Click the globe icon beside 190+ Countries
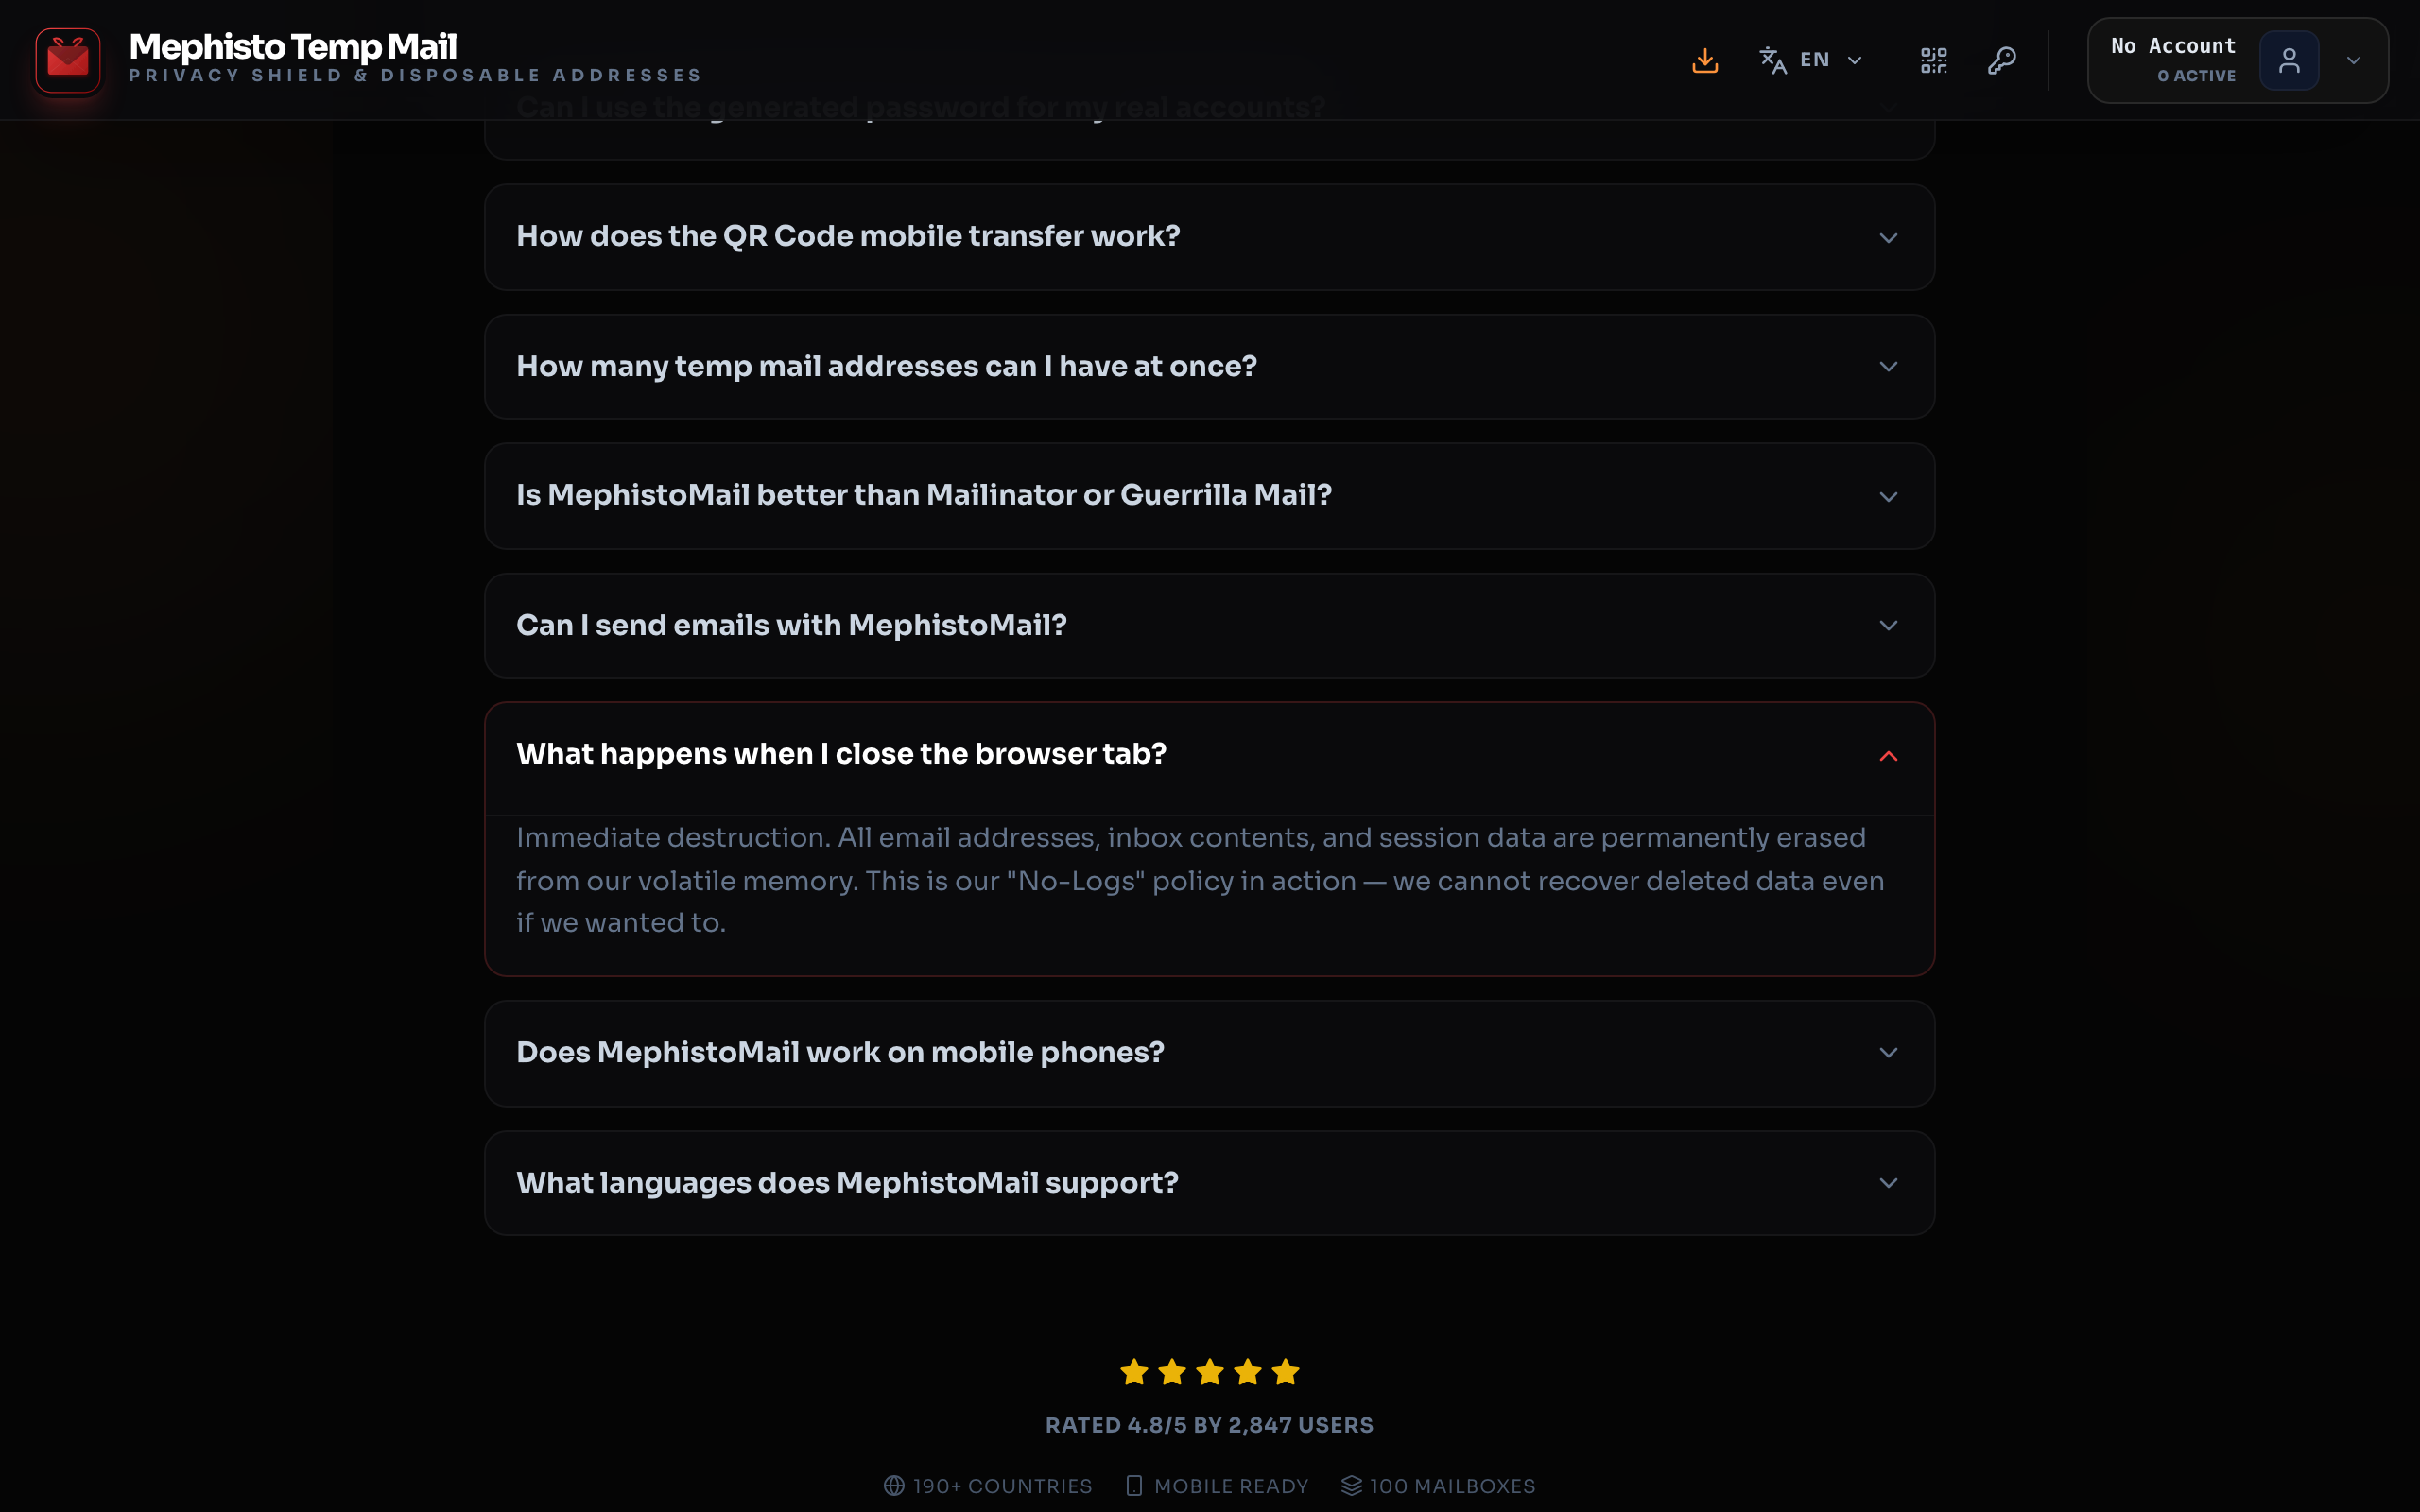 894,1486
